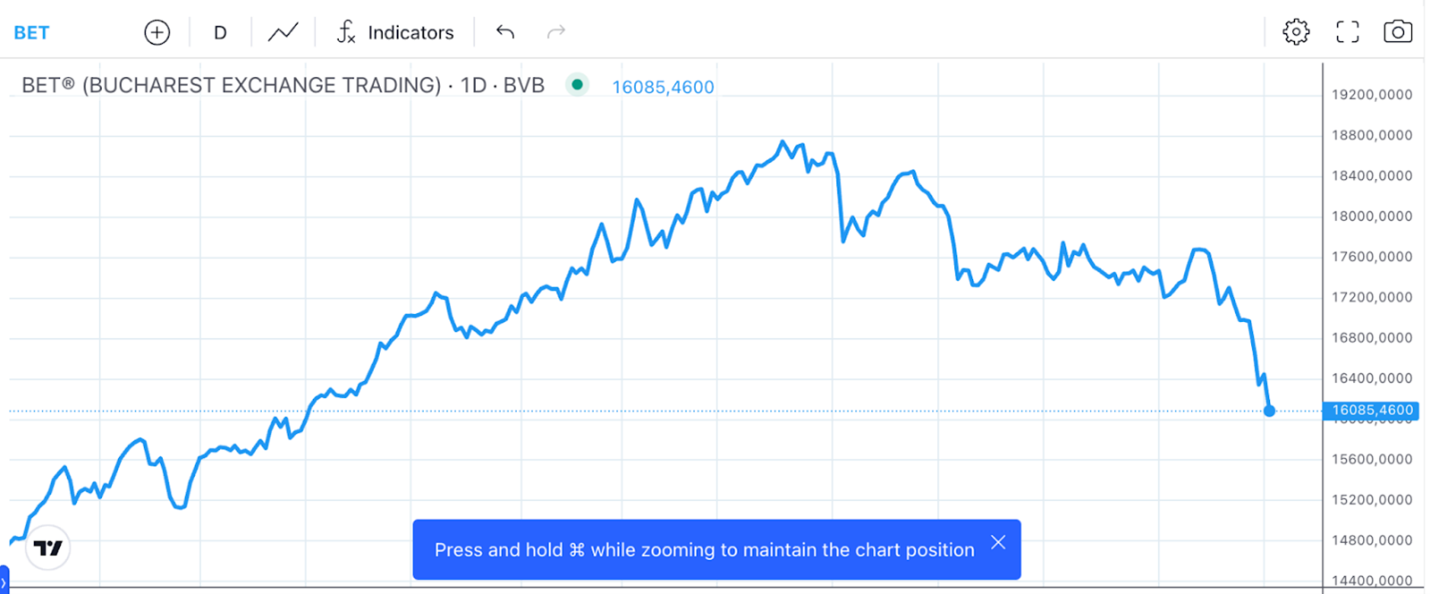
Task: Click the redo arrow icon
Action: click(556, 32)
